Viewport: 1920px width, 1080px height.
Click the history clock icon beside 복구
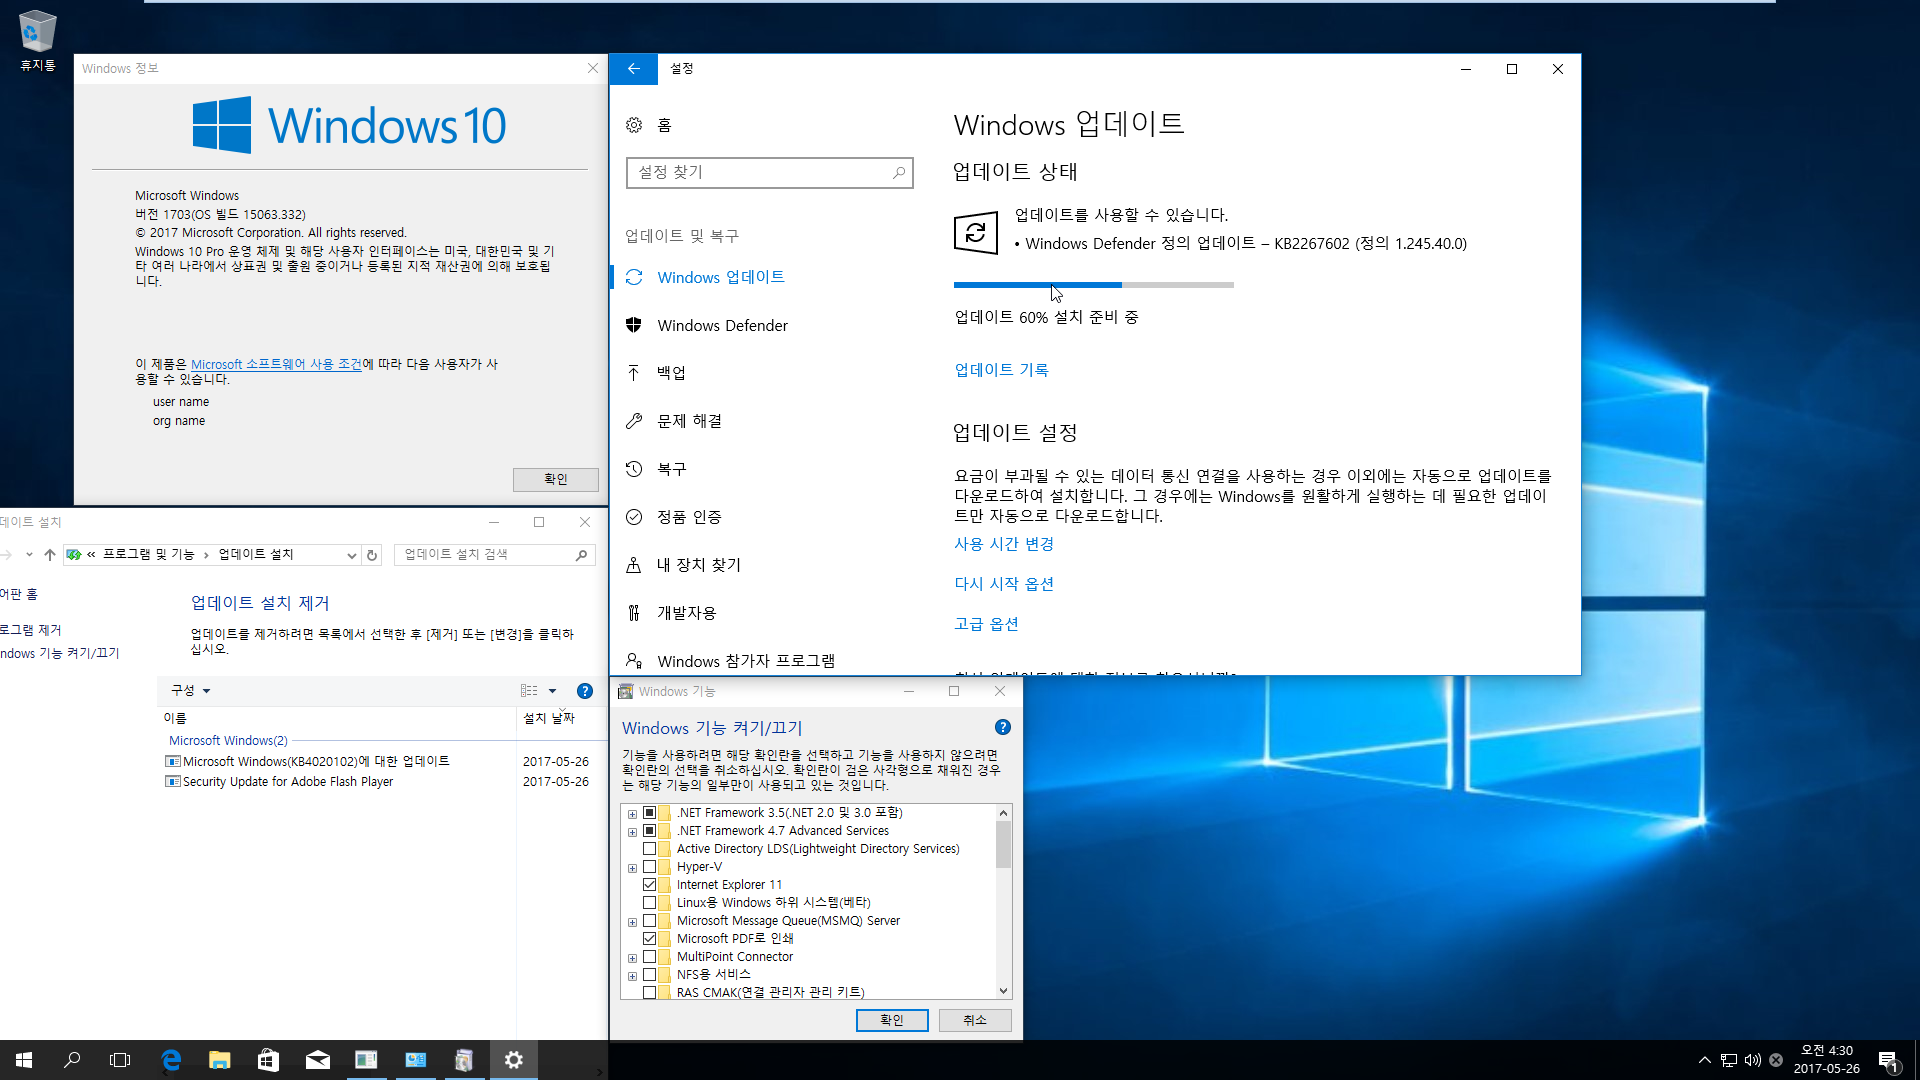pos(634,469)
